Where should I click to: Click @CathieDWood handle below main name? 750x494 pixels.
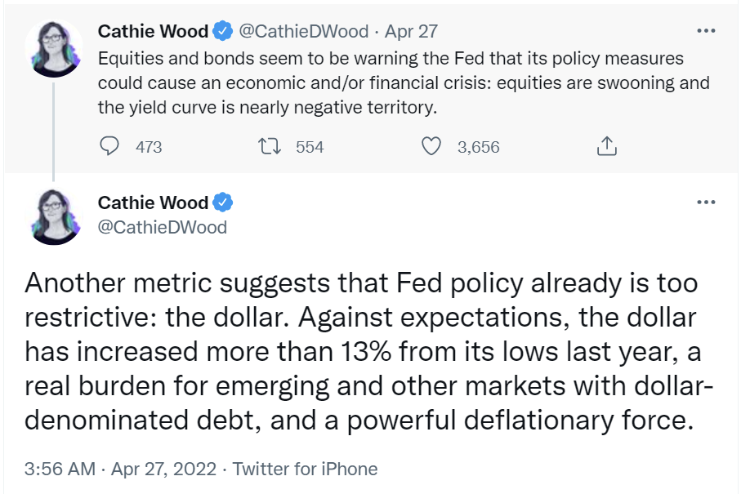coord(162,227)
